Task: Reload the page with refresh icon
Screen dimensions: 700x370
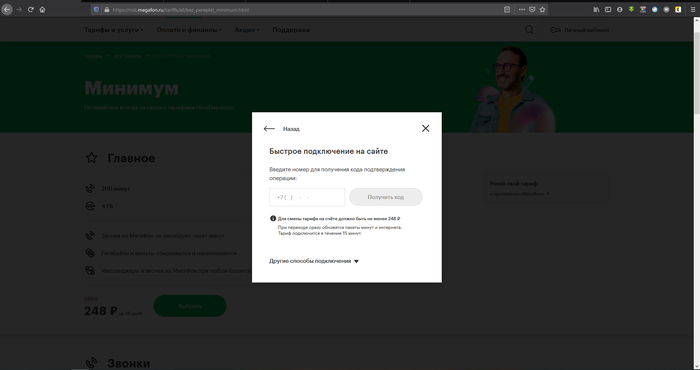Action: pyautogui.click(x=31, y=9)
